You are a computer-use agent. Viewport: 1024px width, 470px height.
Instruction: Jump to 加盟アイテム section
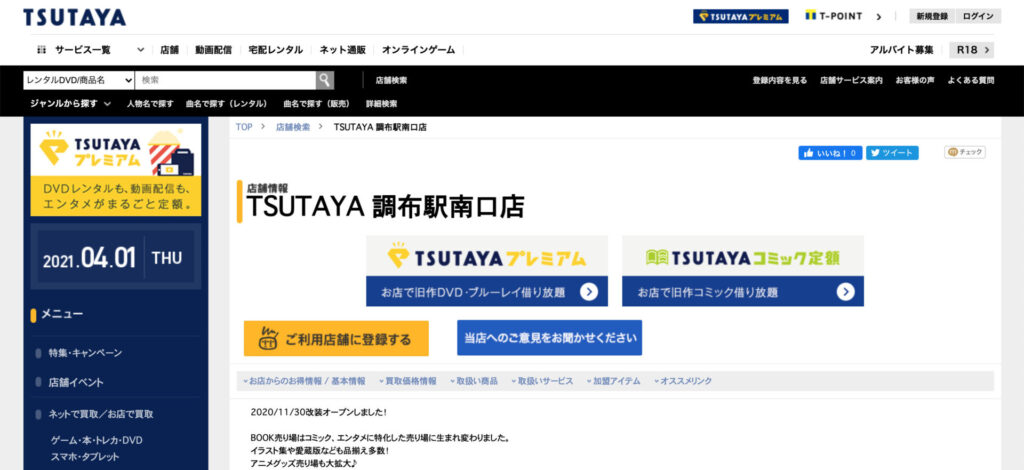point(613,381)
